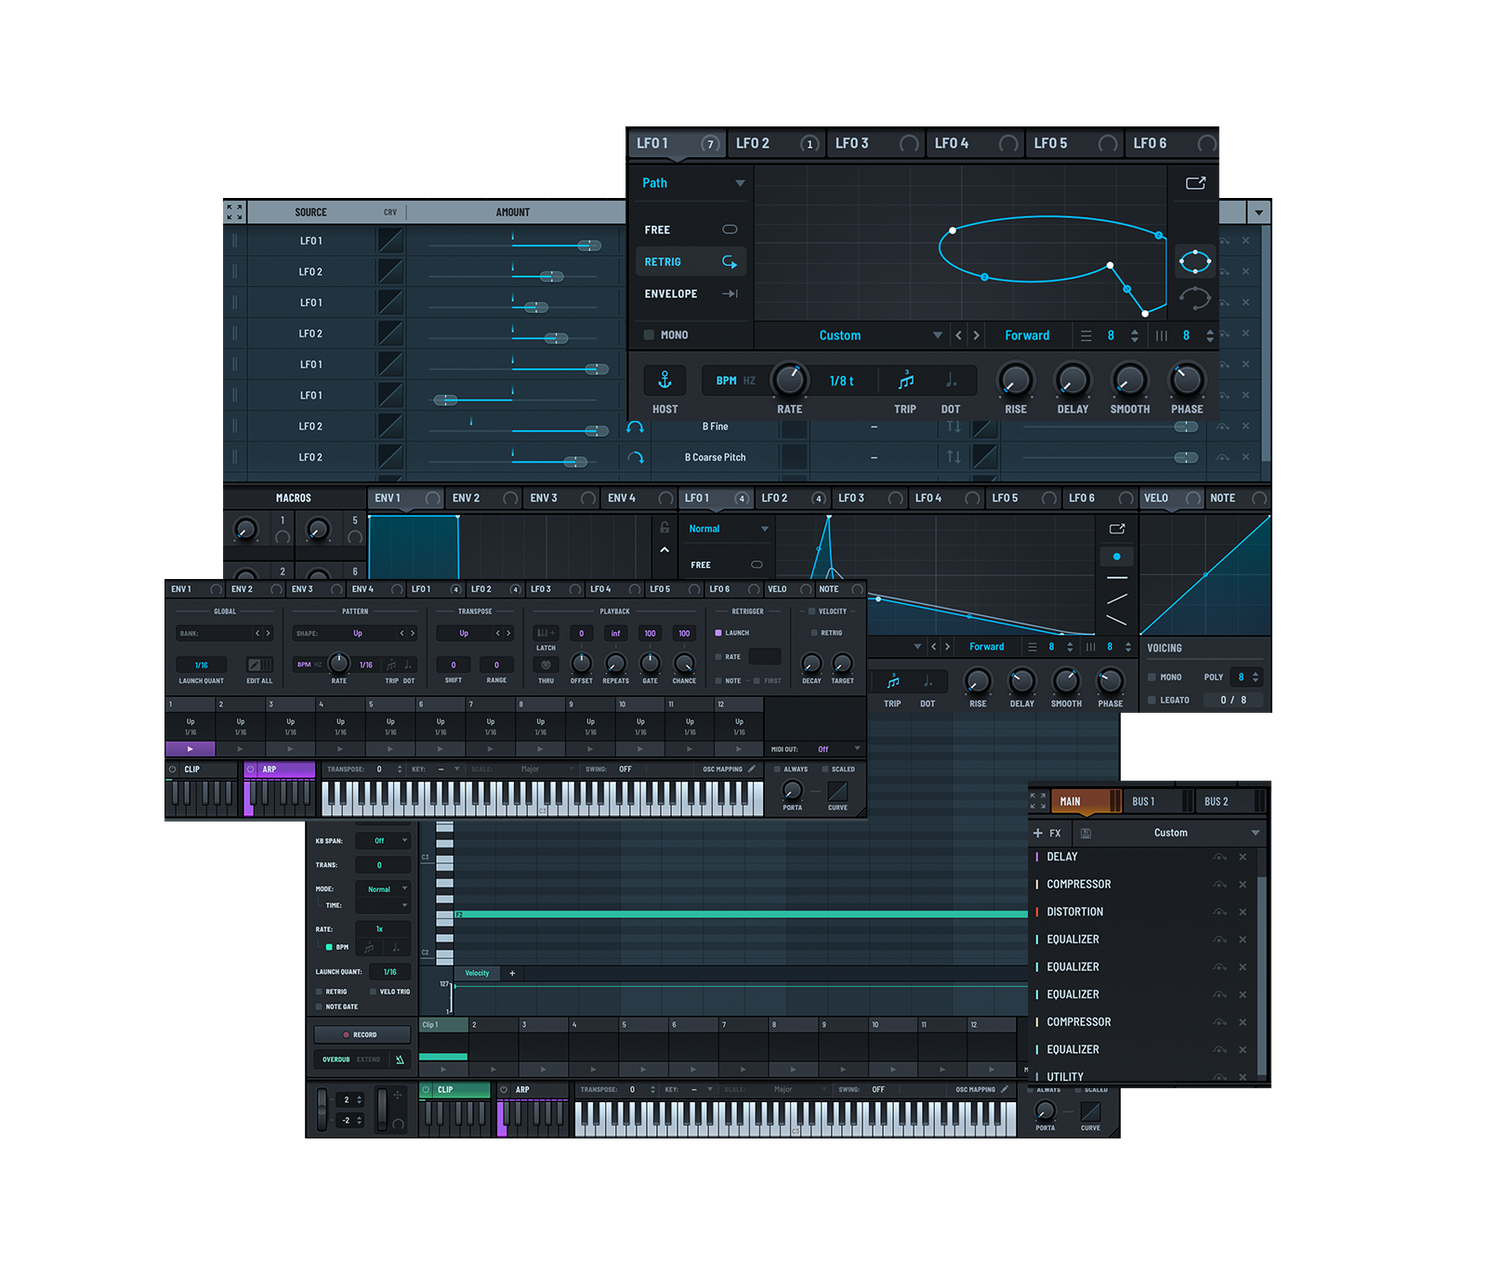Click the + FX add effect button

click(1047, 833)
